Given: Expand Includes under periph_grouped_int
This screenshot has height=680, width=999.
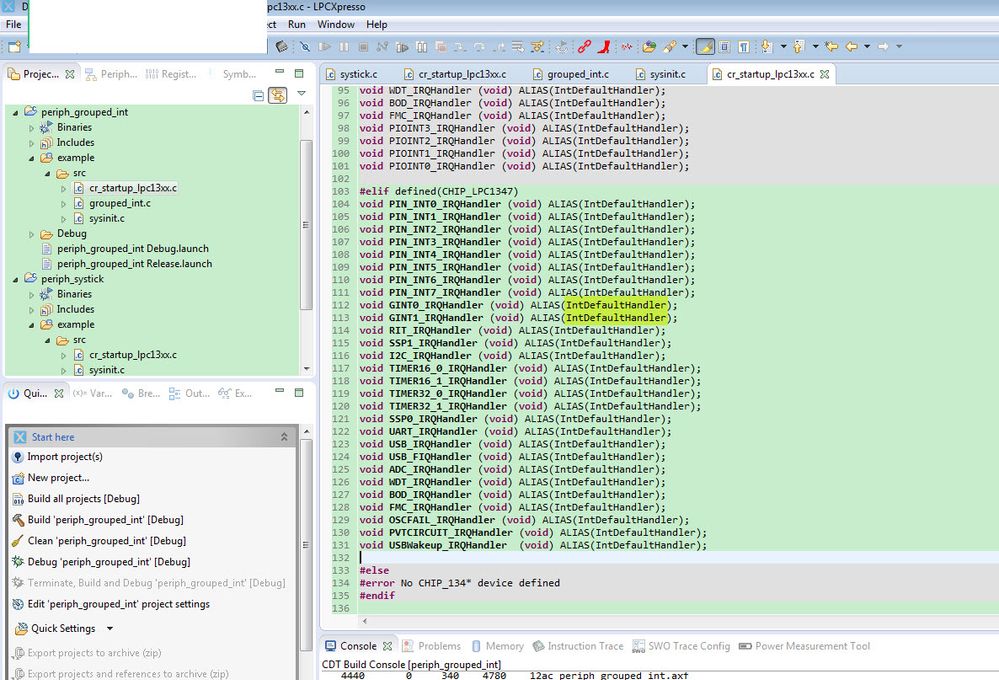Looking at the screenshot, I should coord(31,143).
